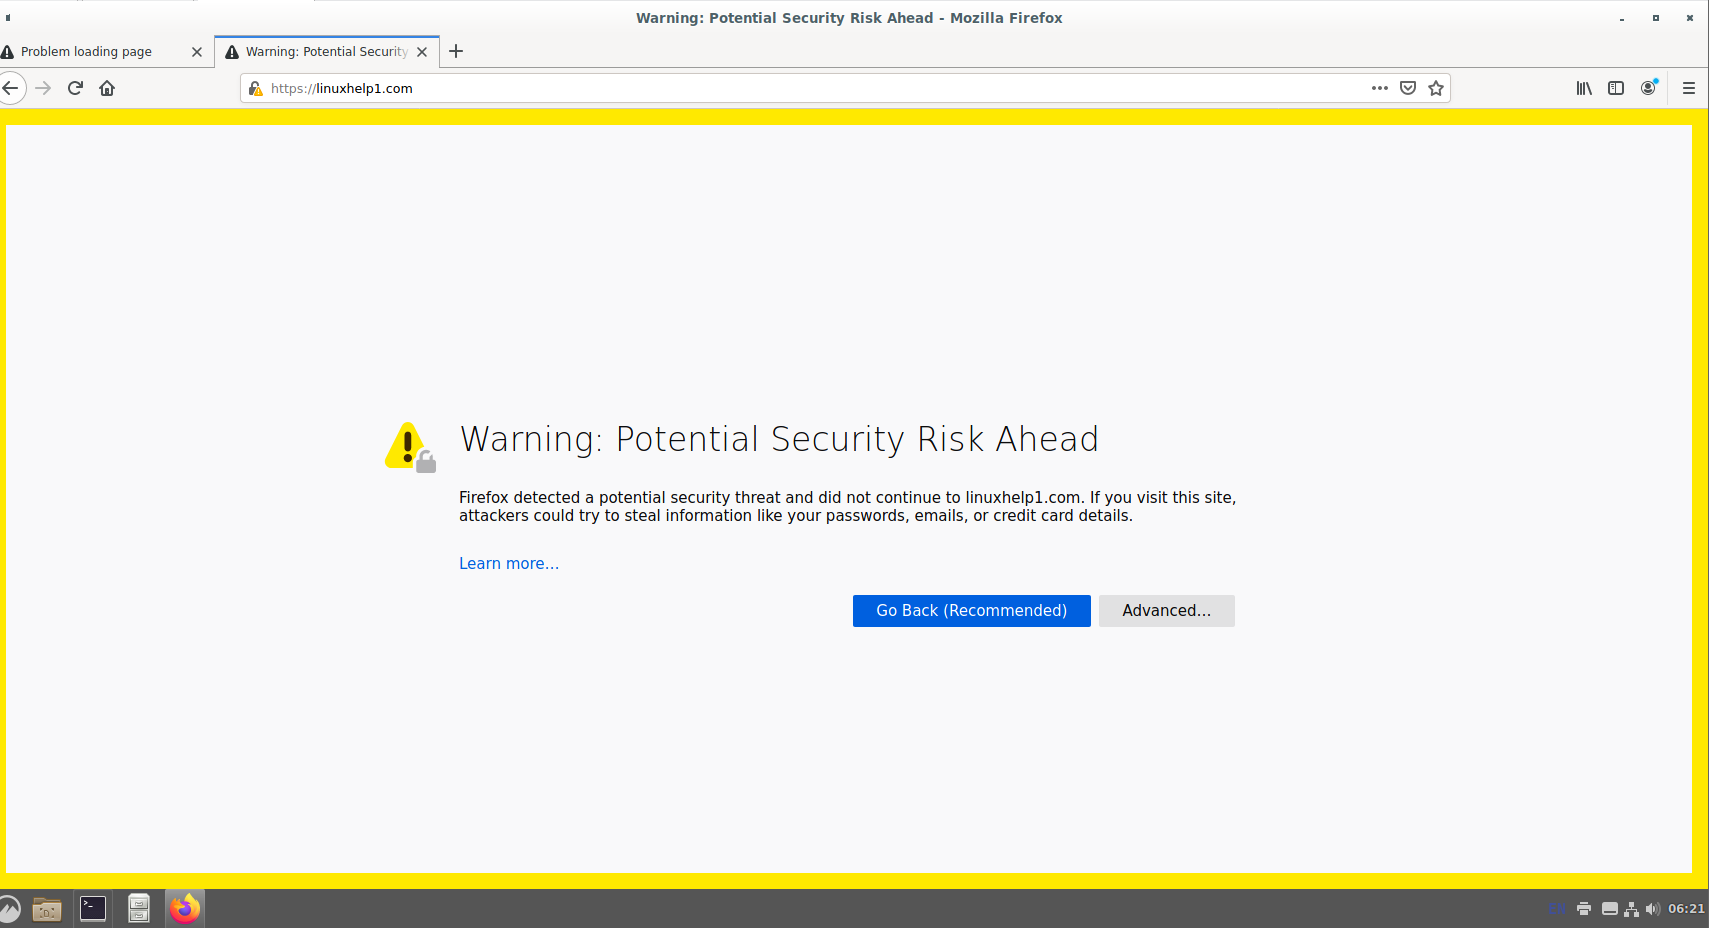Open Firefox Account icon
The width and height of the screenshot is (1709, 928).
coord(1648,88)
